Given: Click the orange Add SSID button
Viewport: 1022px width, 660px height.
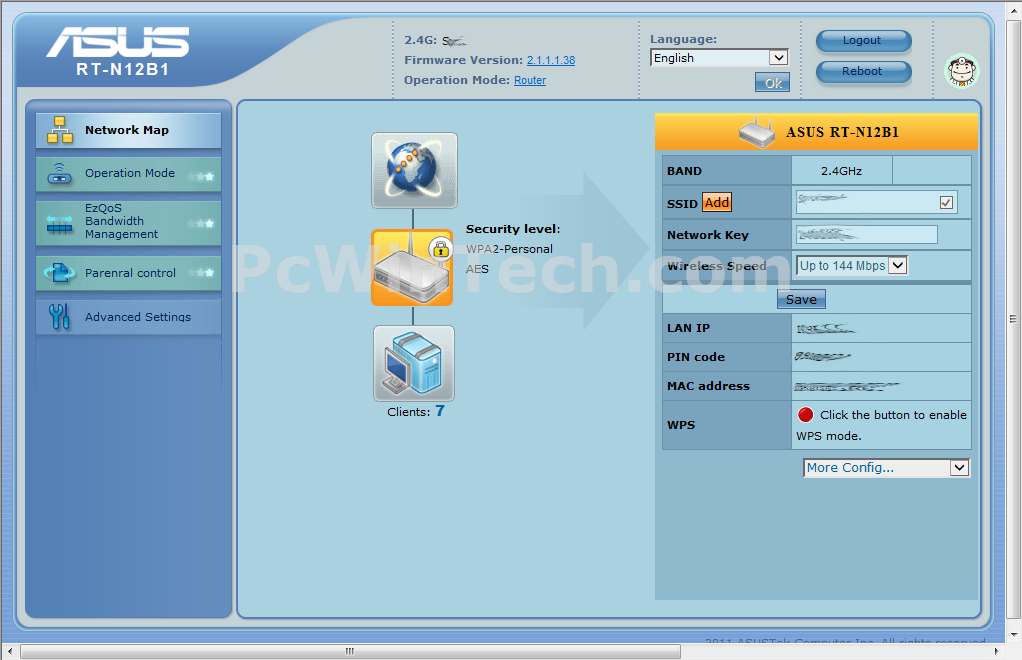Looking at the screenshot, I should tap(716, 203).
